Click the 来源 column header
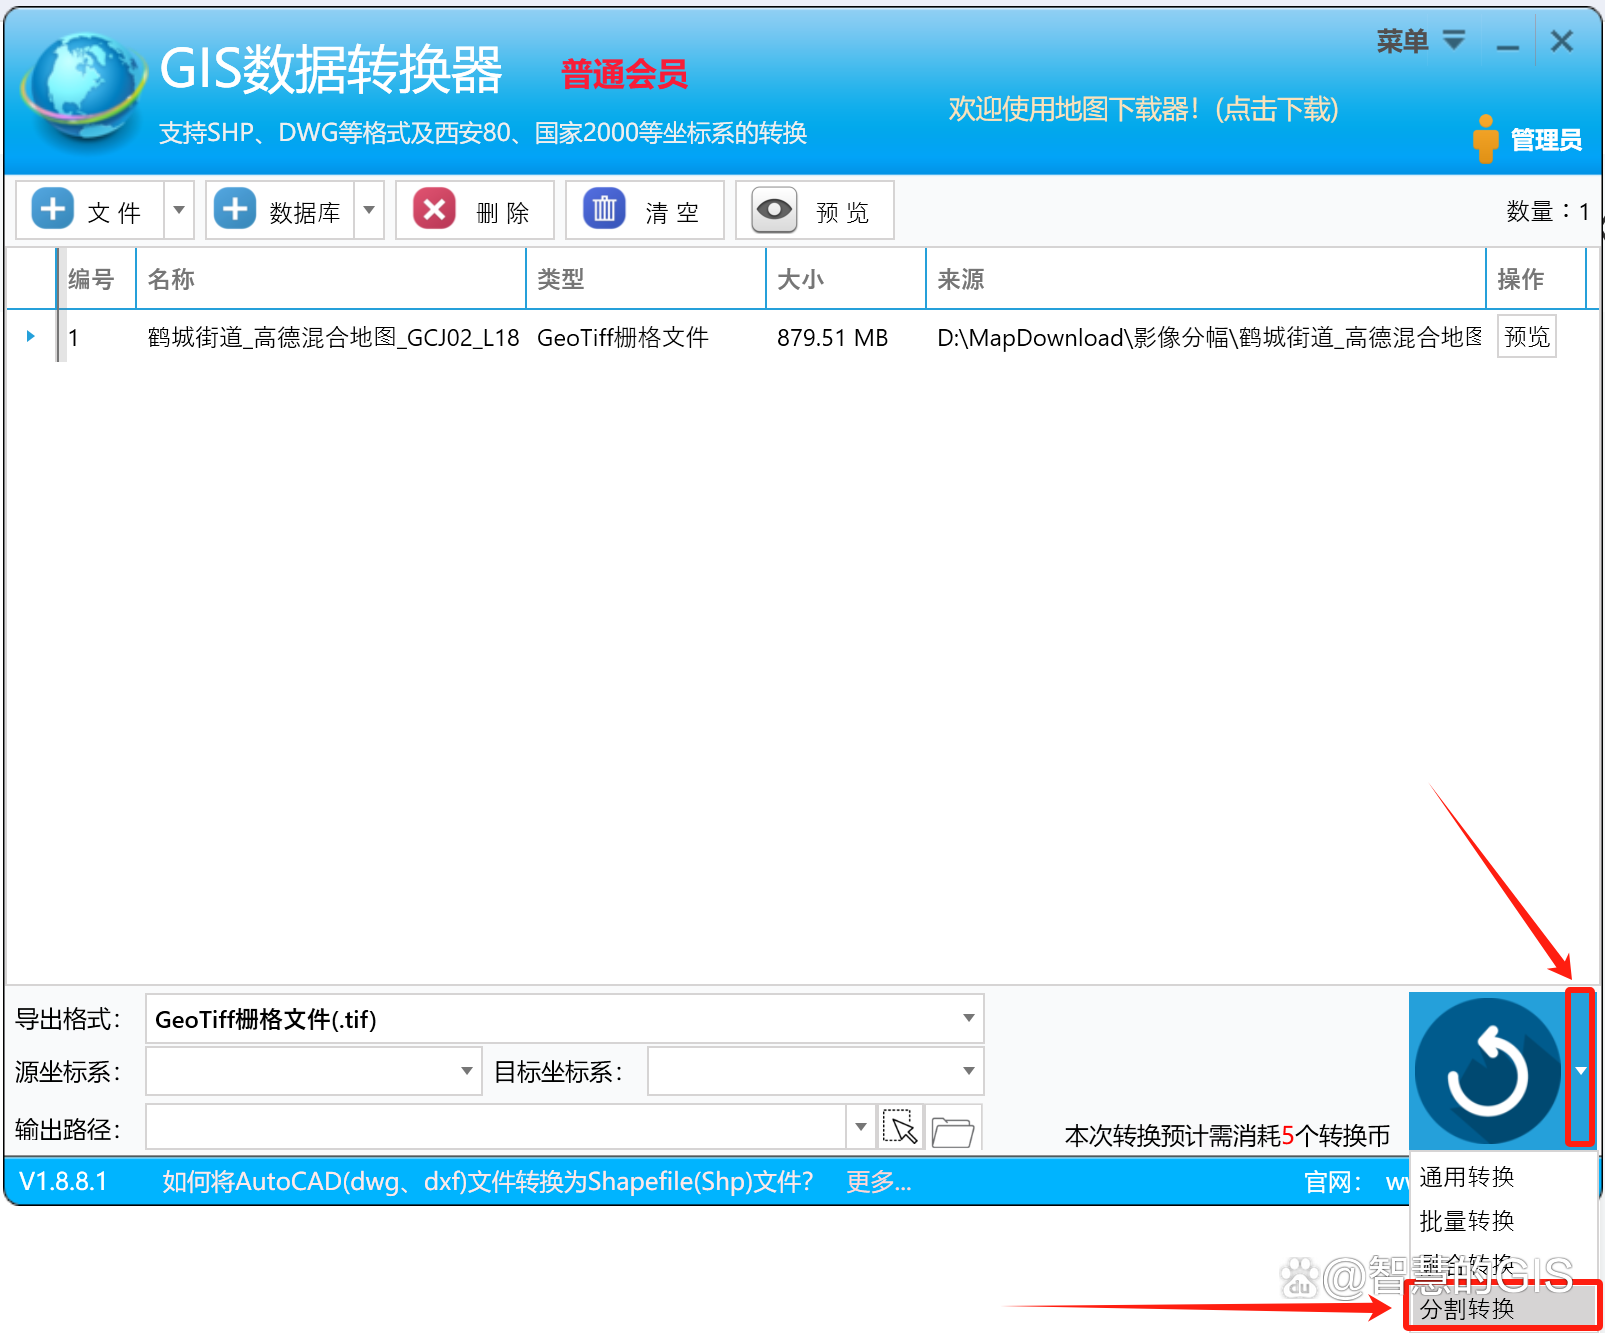The image size is (1605, 1333). coord(1205,279)
